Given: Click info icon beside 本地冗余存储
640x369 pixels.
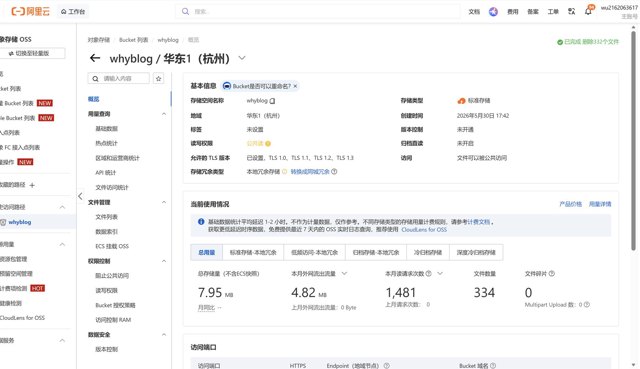Looking at the screenshot, I should pyautogui.click(x=284, y=172).
